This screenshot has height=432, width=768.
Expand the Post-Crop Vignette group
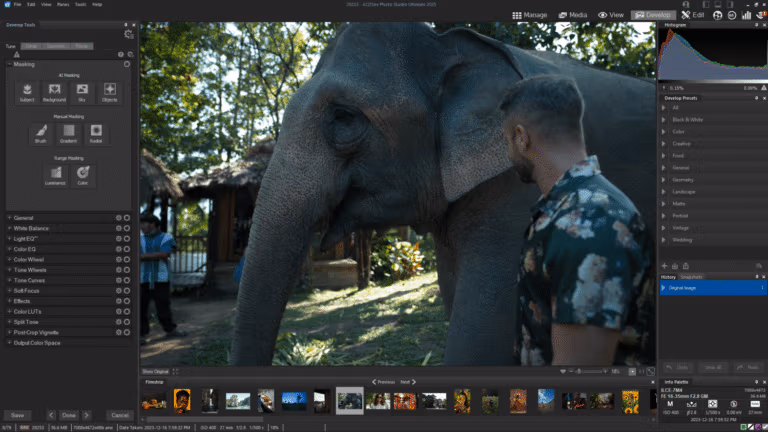pos(9,332)
